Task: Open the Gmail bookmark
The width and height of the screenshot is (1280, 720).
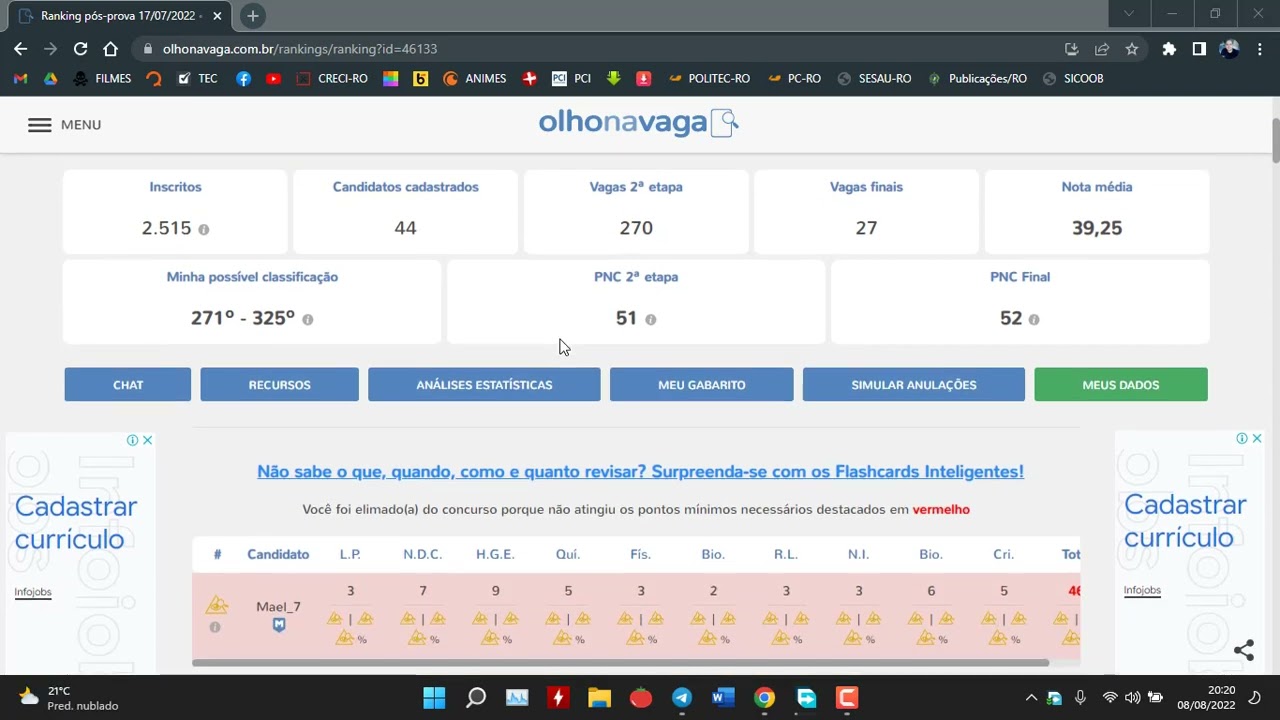Action: click(21, 78)
